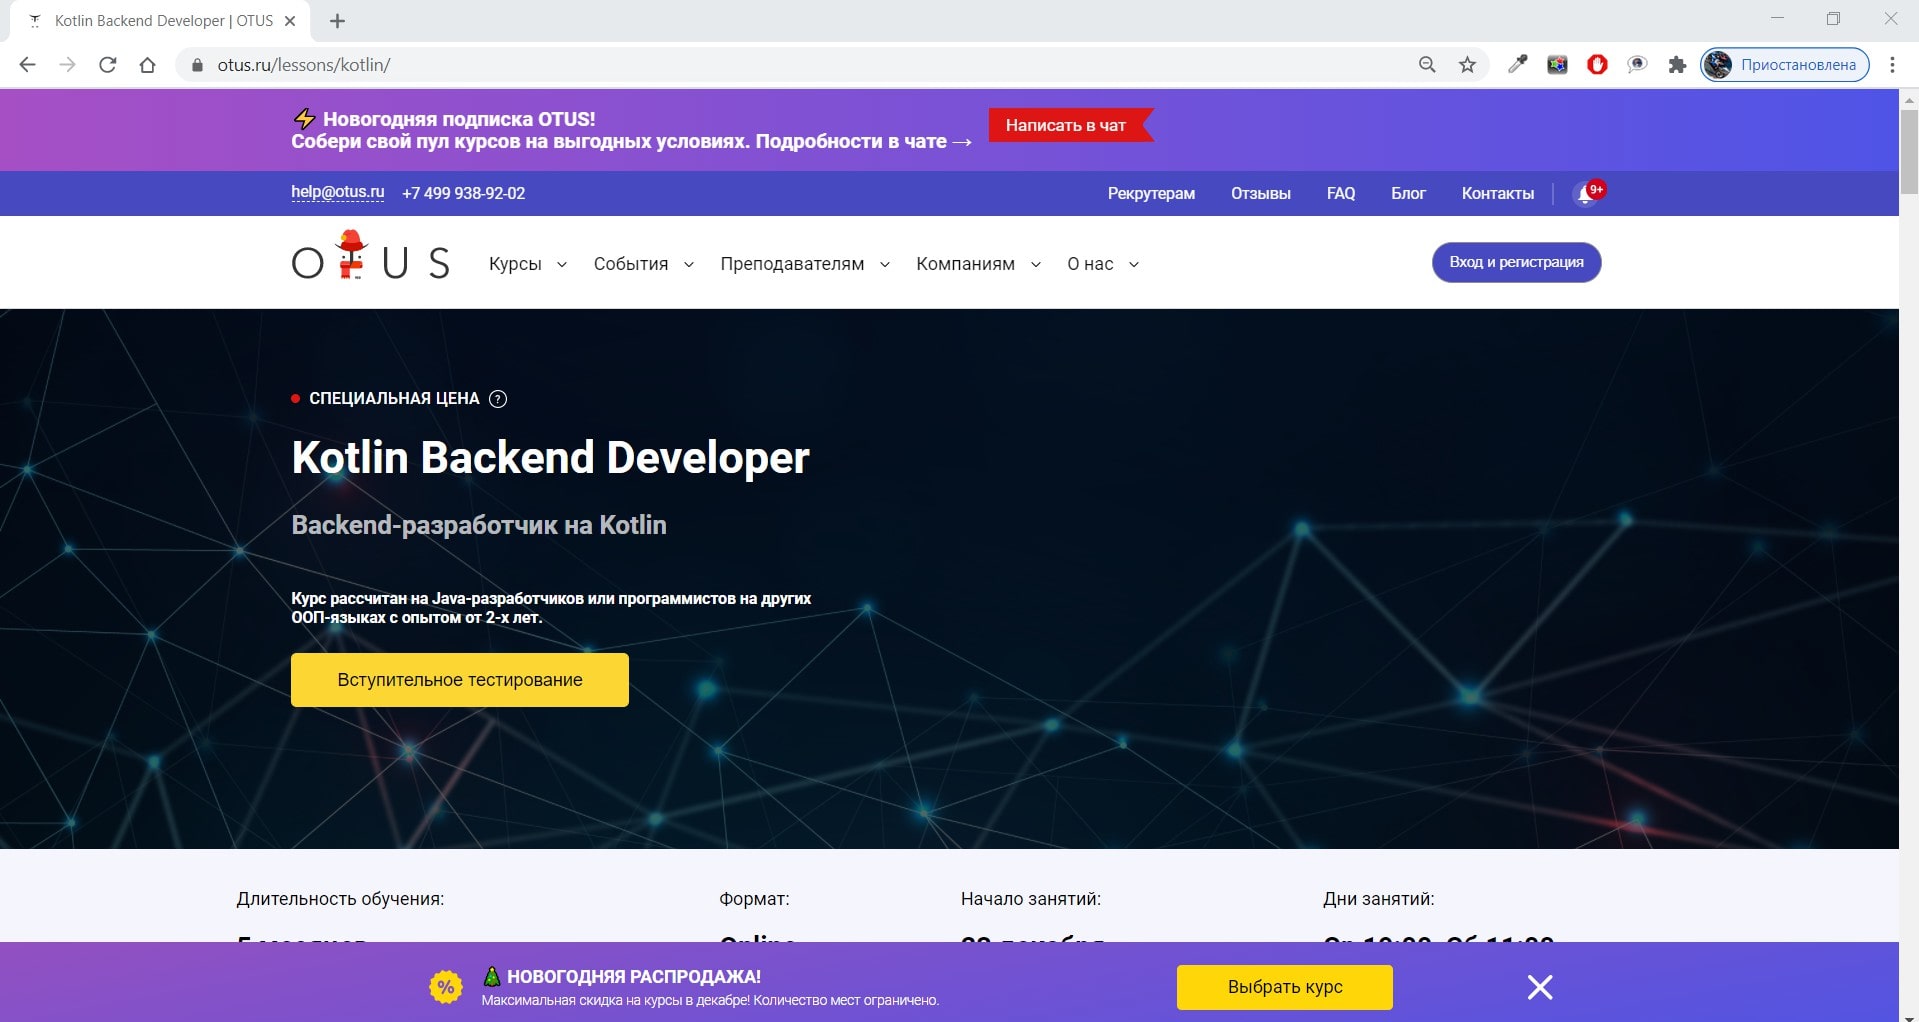Image resolution: width=1919 pixels, height=1022 pixels.
Task: Open the Рекрутерам link
Action: pyautogui.click(x=1151, y=193)
